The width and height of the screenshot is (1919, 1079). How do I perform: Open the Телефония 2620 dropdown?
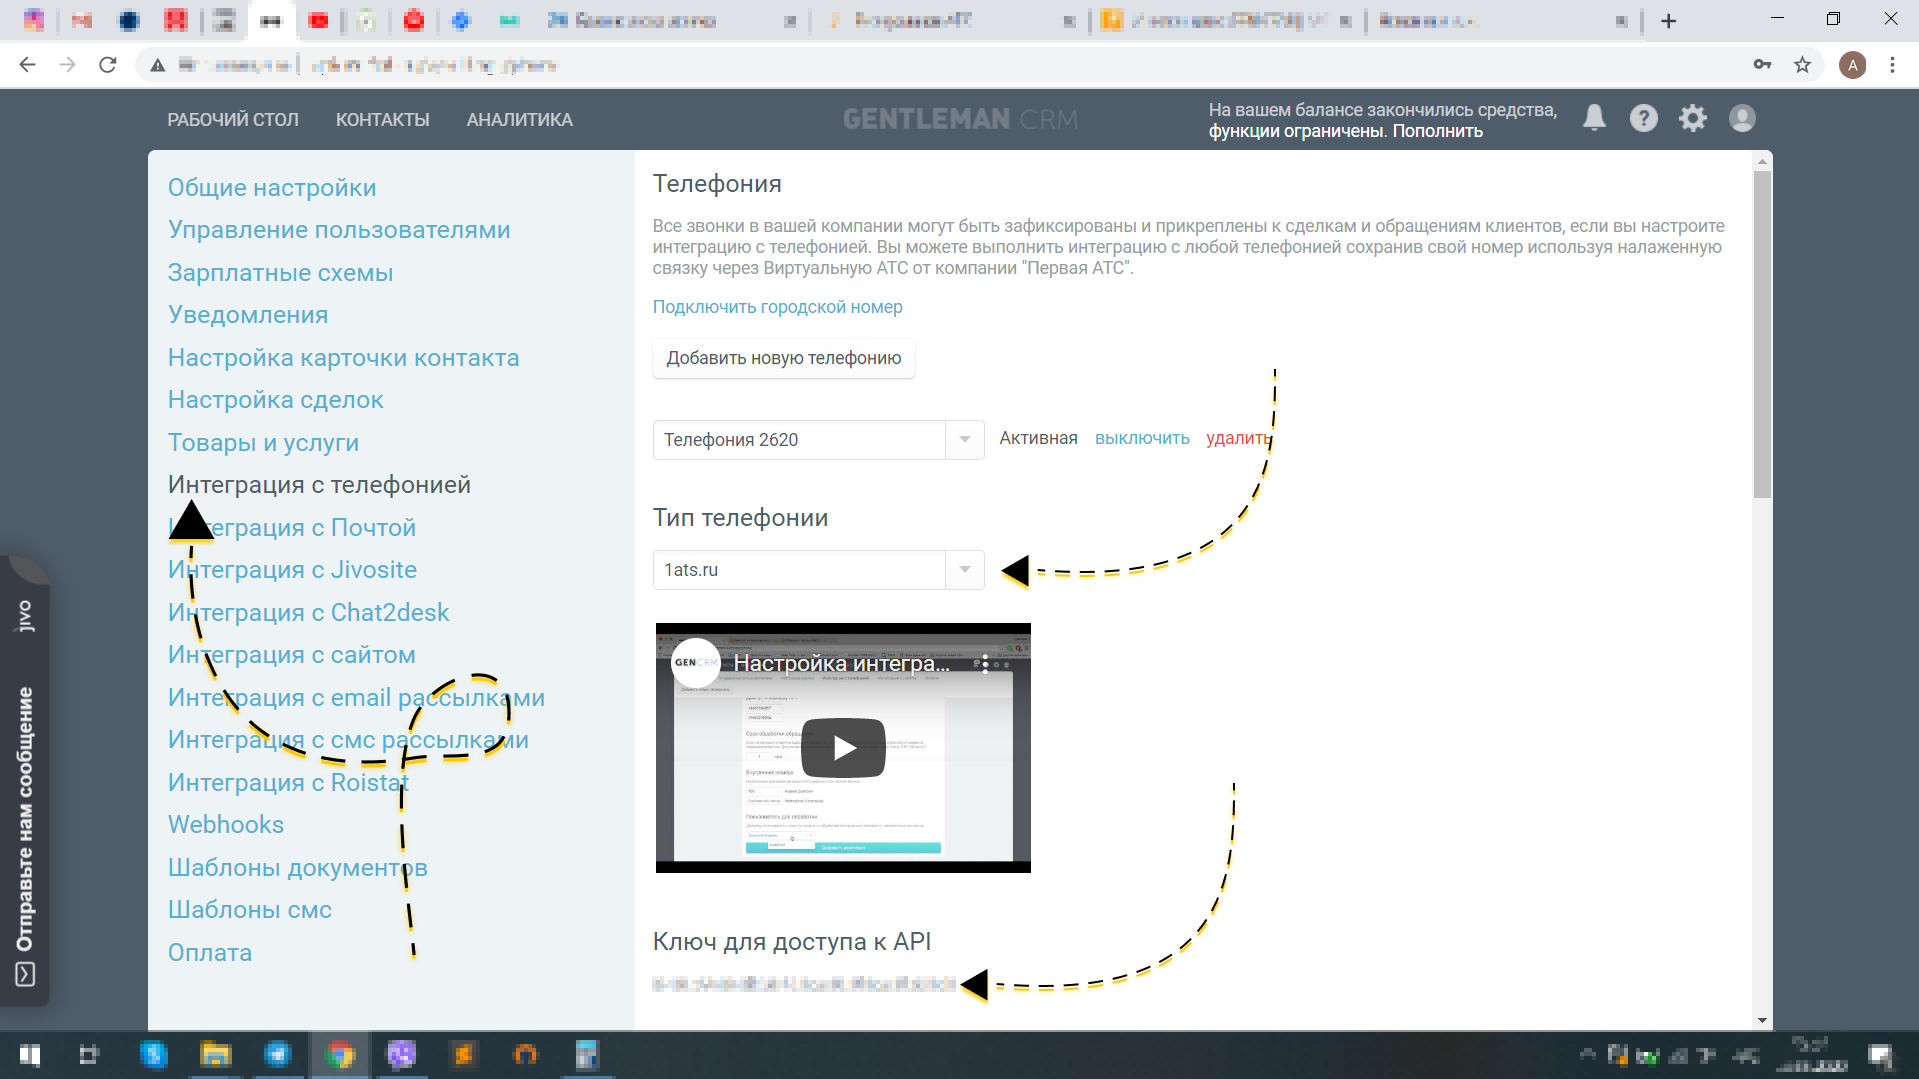pyautogui.click(x=963, y=440)
